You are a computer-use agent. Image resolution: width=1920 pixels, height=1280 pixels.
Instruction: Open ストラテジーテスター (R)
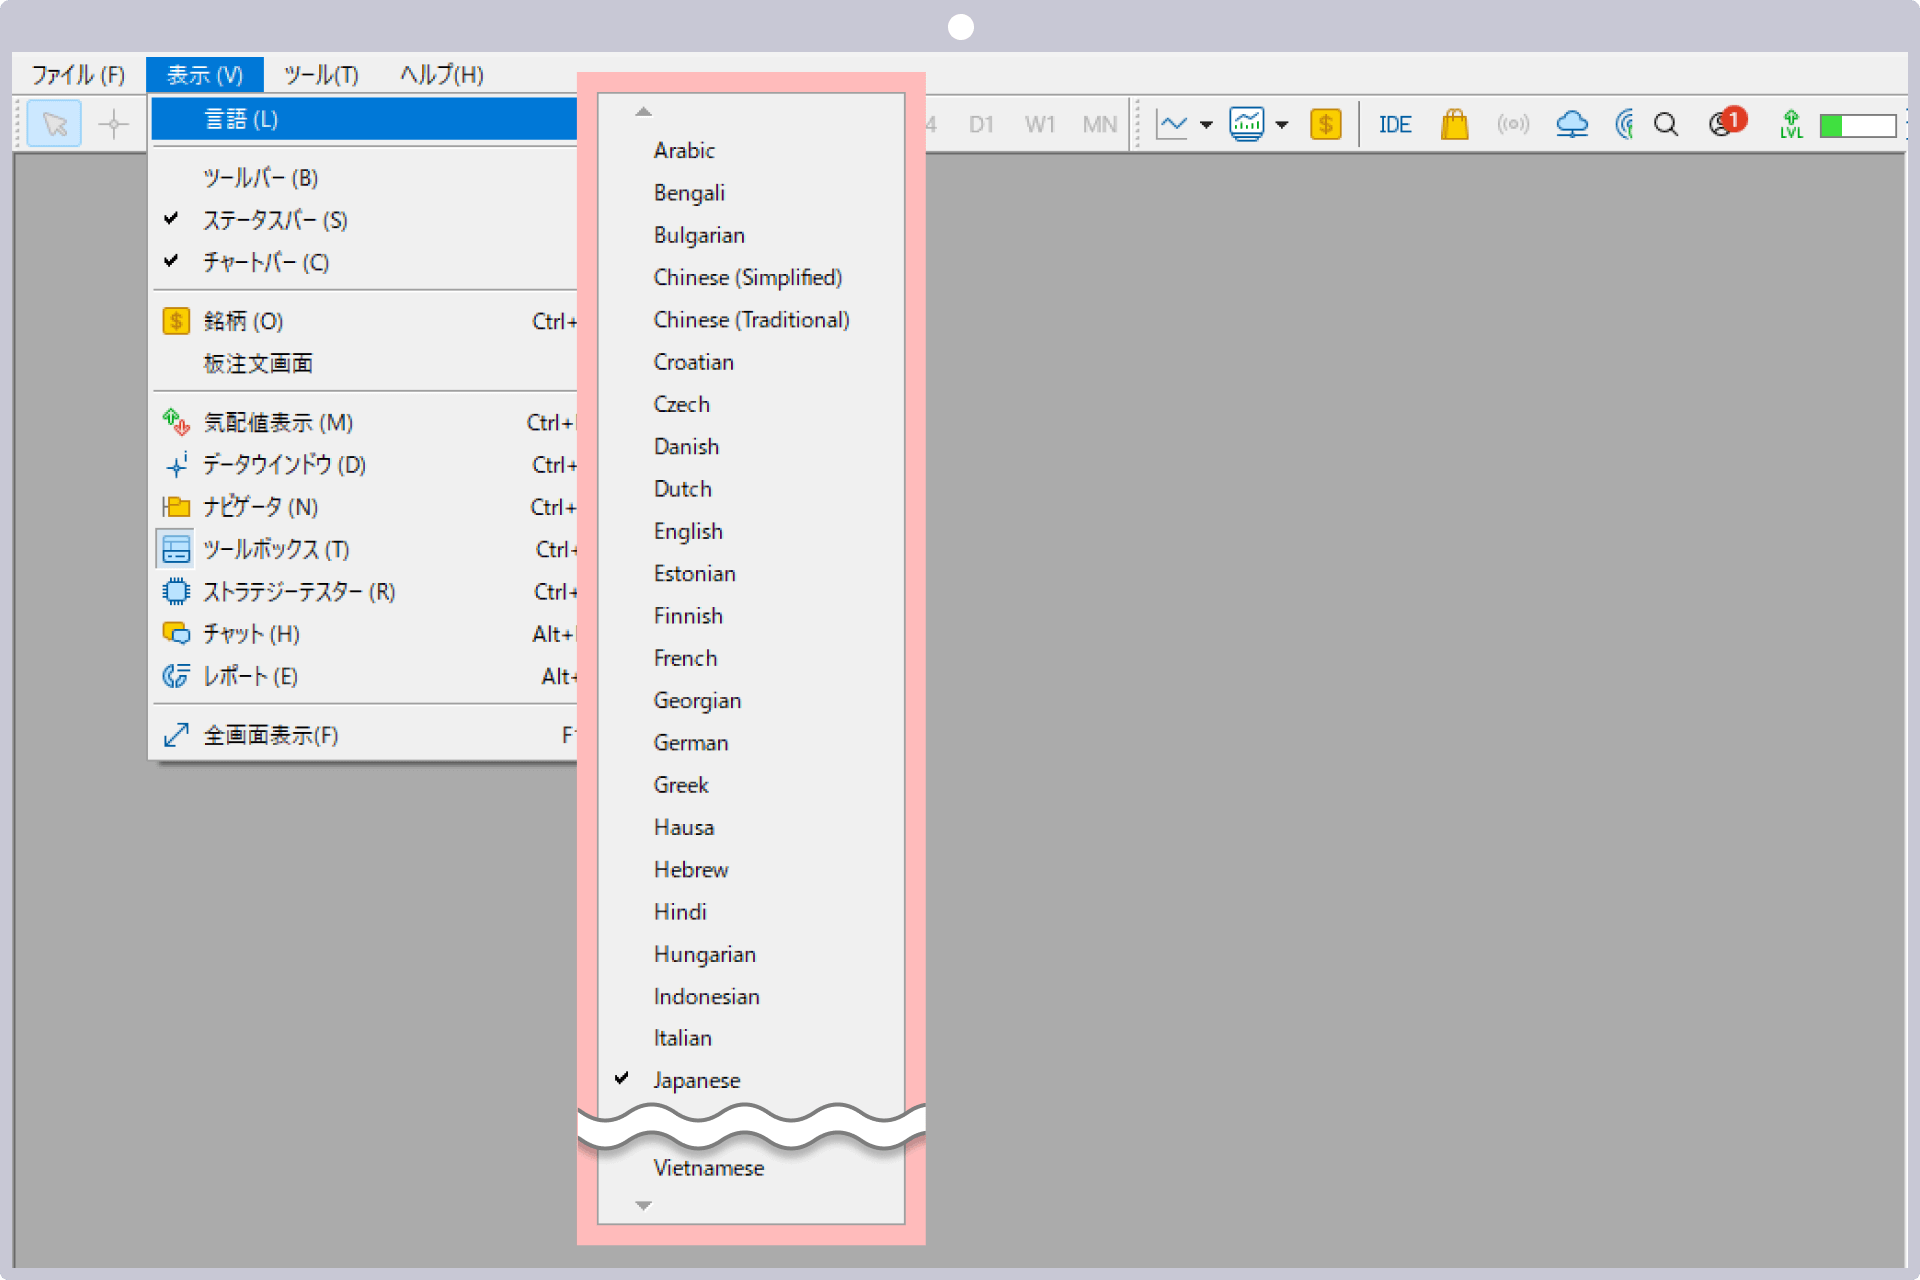click(365, 592)
